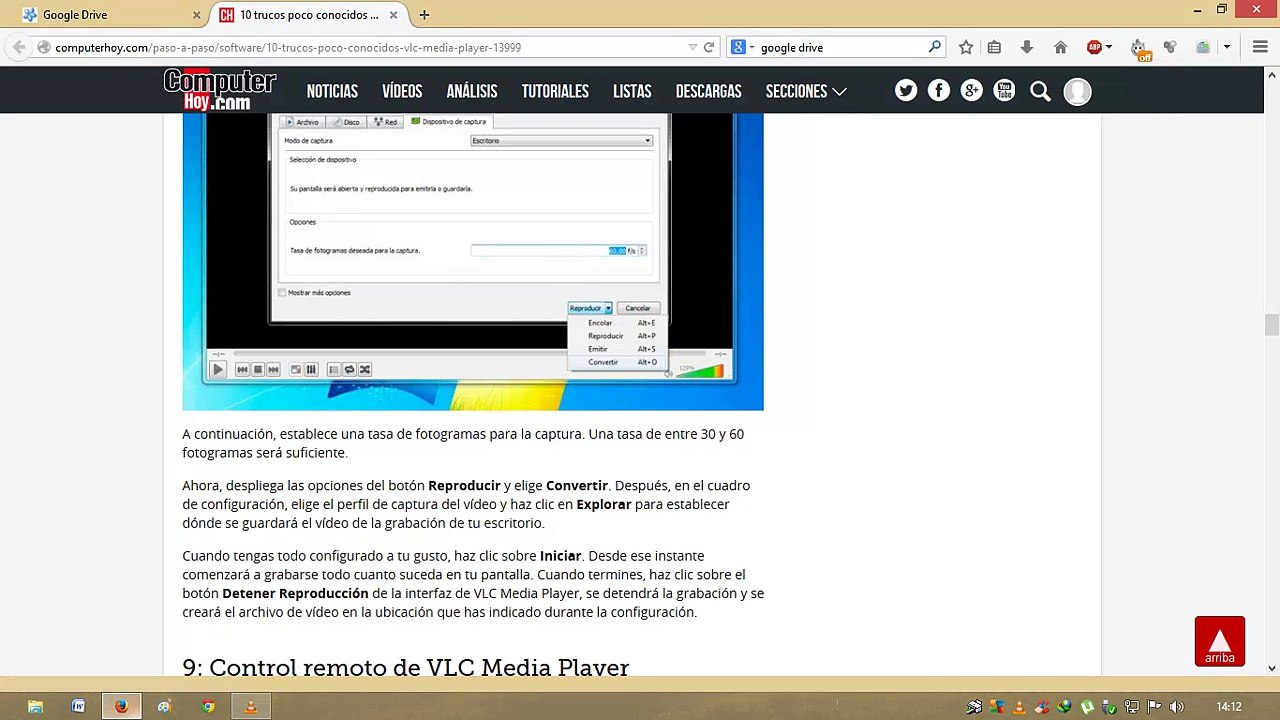The image size is (1280, 720).
Task: Open NOTICIAS menu section
Action: (x=332, y=91)
